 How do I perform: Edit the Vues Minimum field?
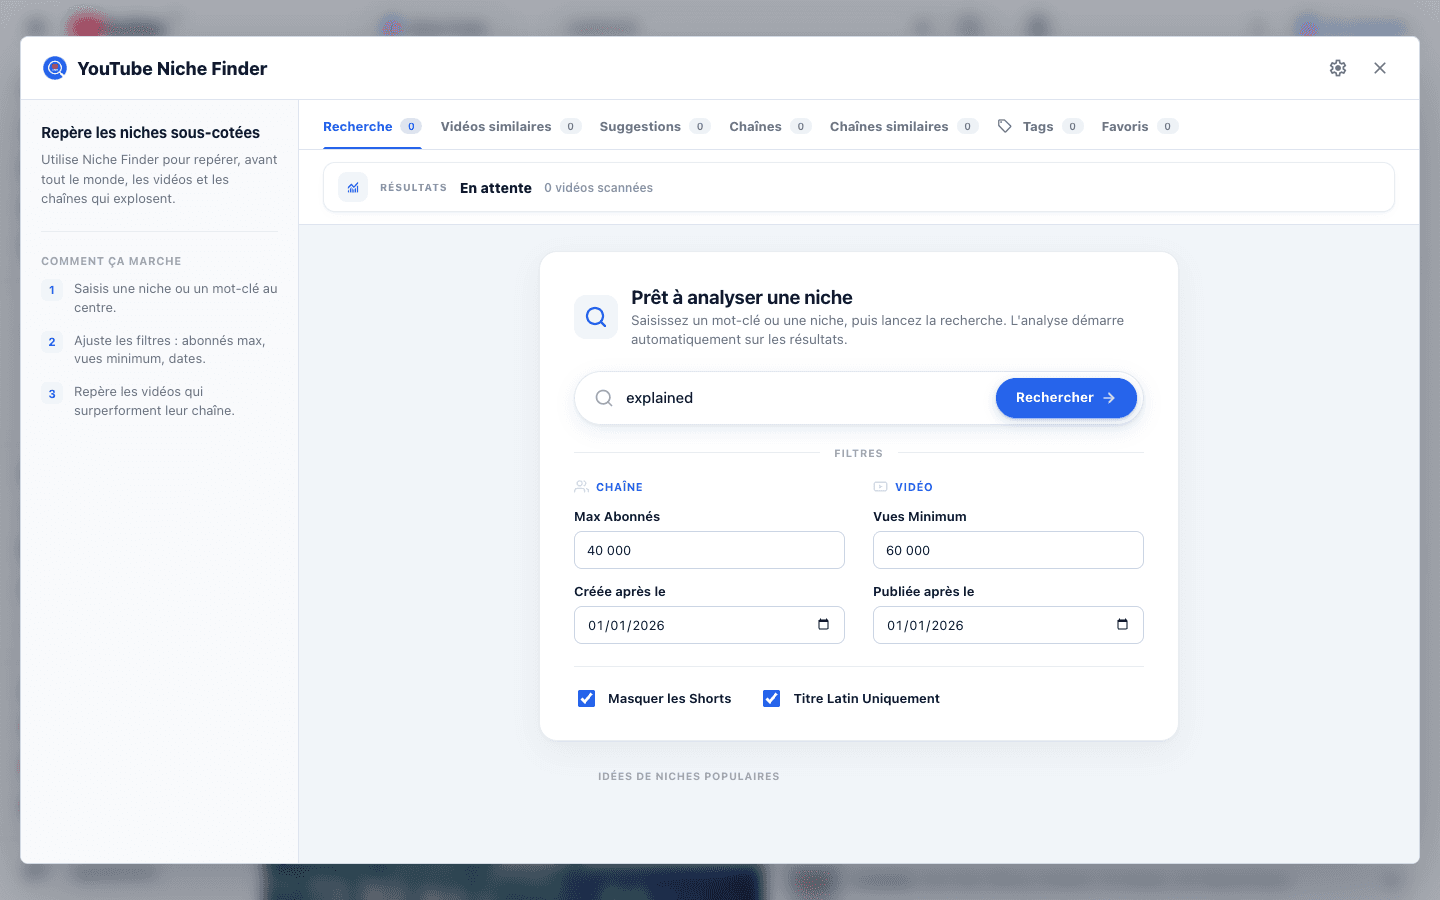click(x=1008, y=550)
